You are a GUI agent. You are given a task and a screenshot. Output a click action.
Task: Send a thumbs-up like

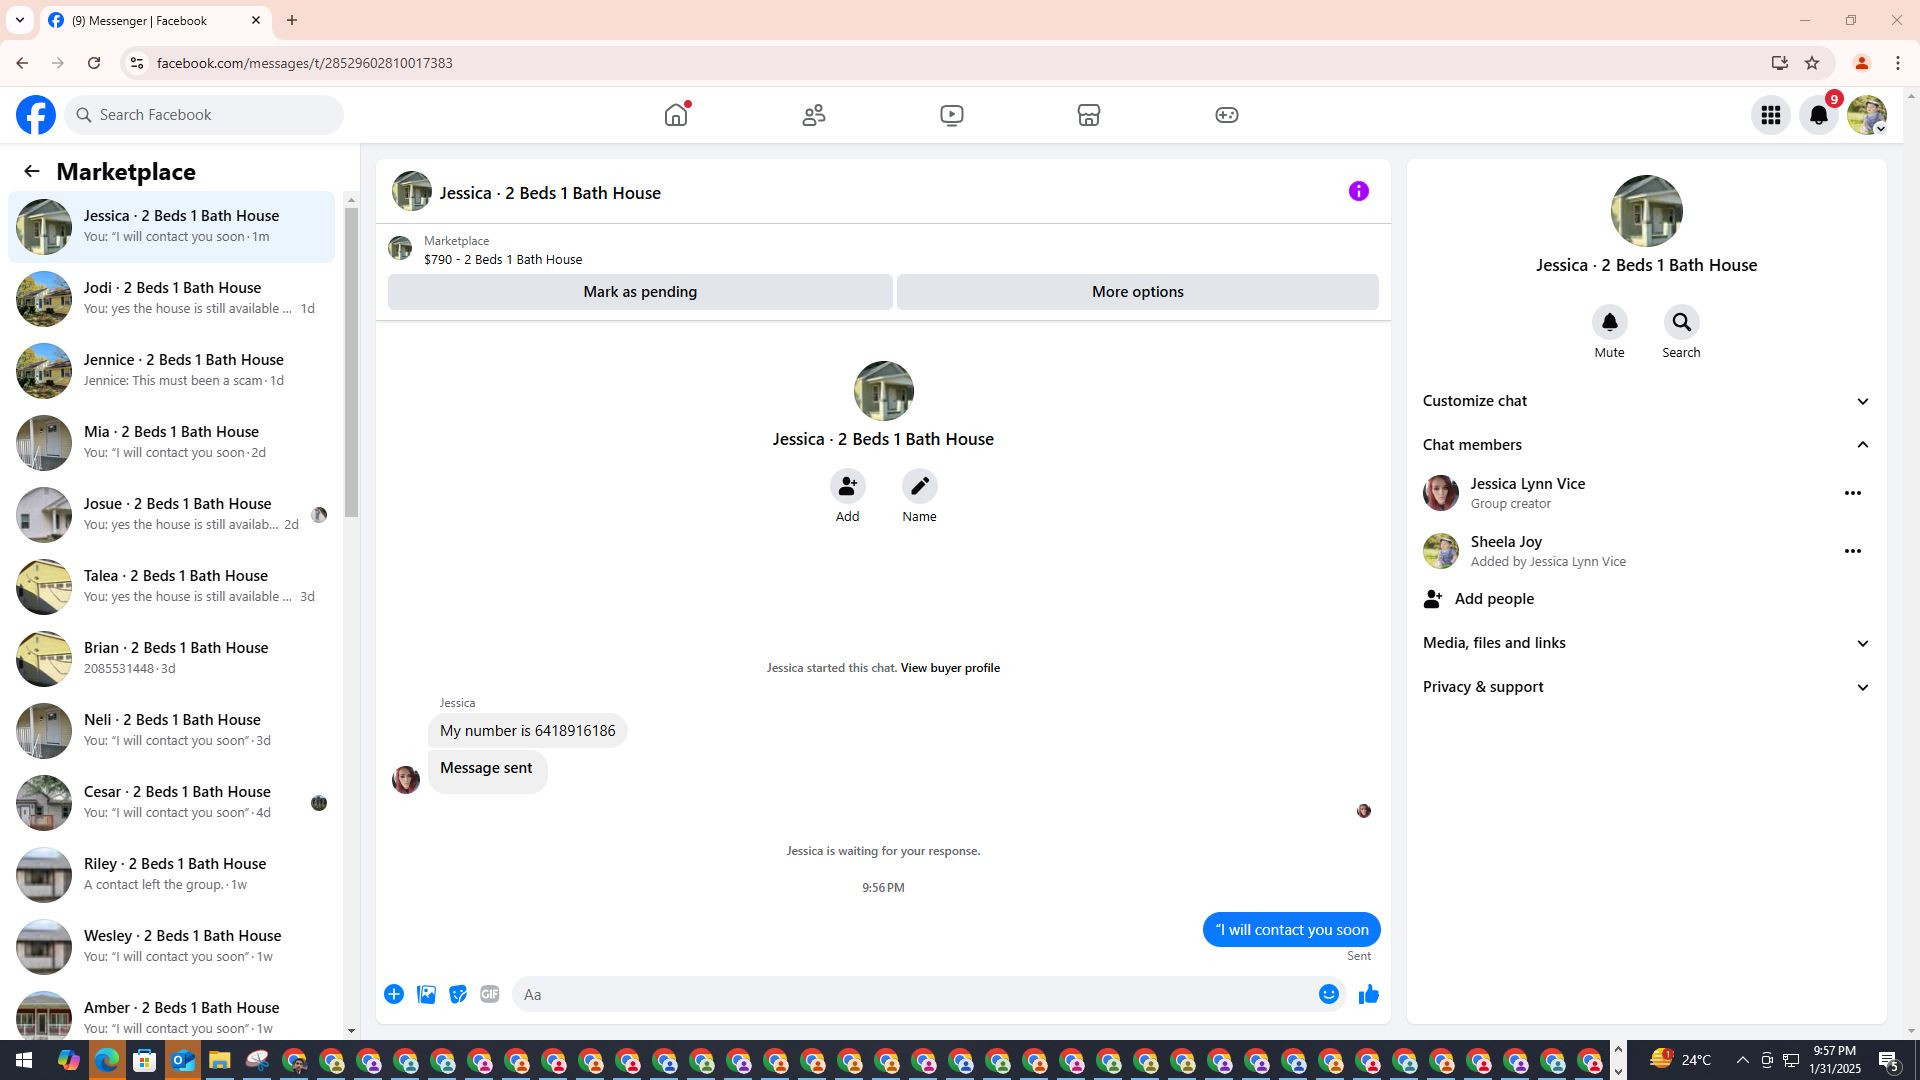(x=1369, y=994)
